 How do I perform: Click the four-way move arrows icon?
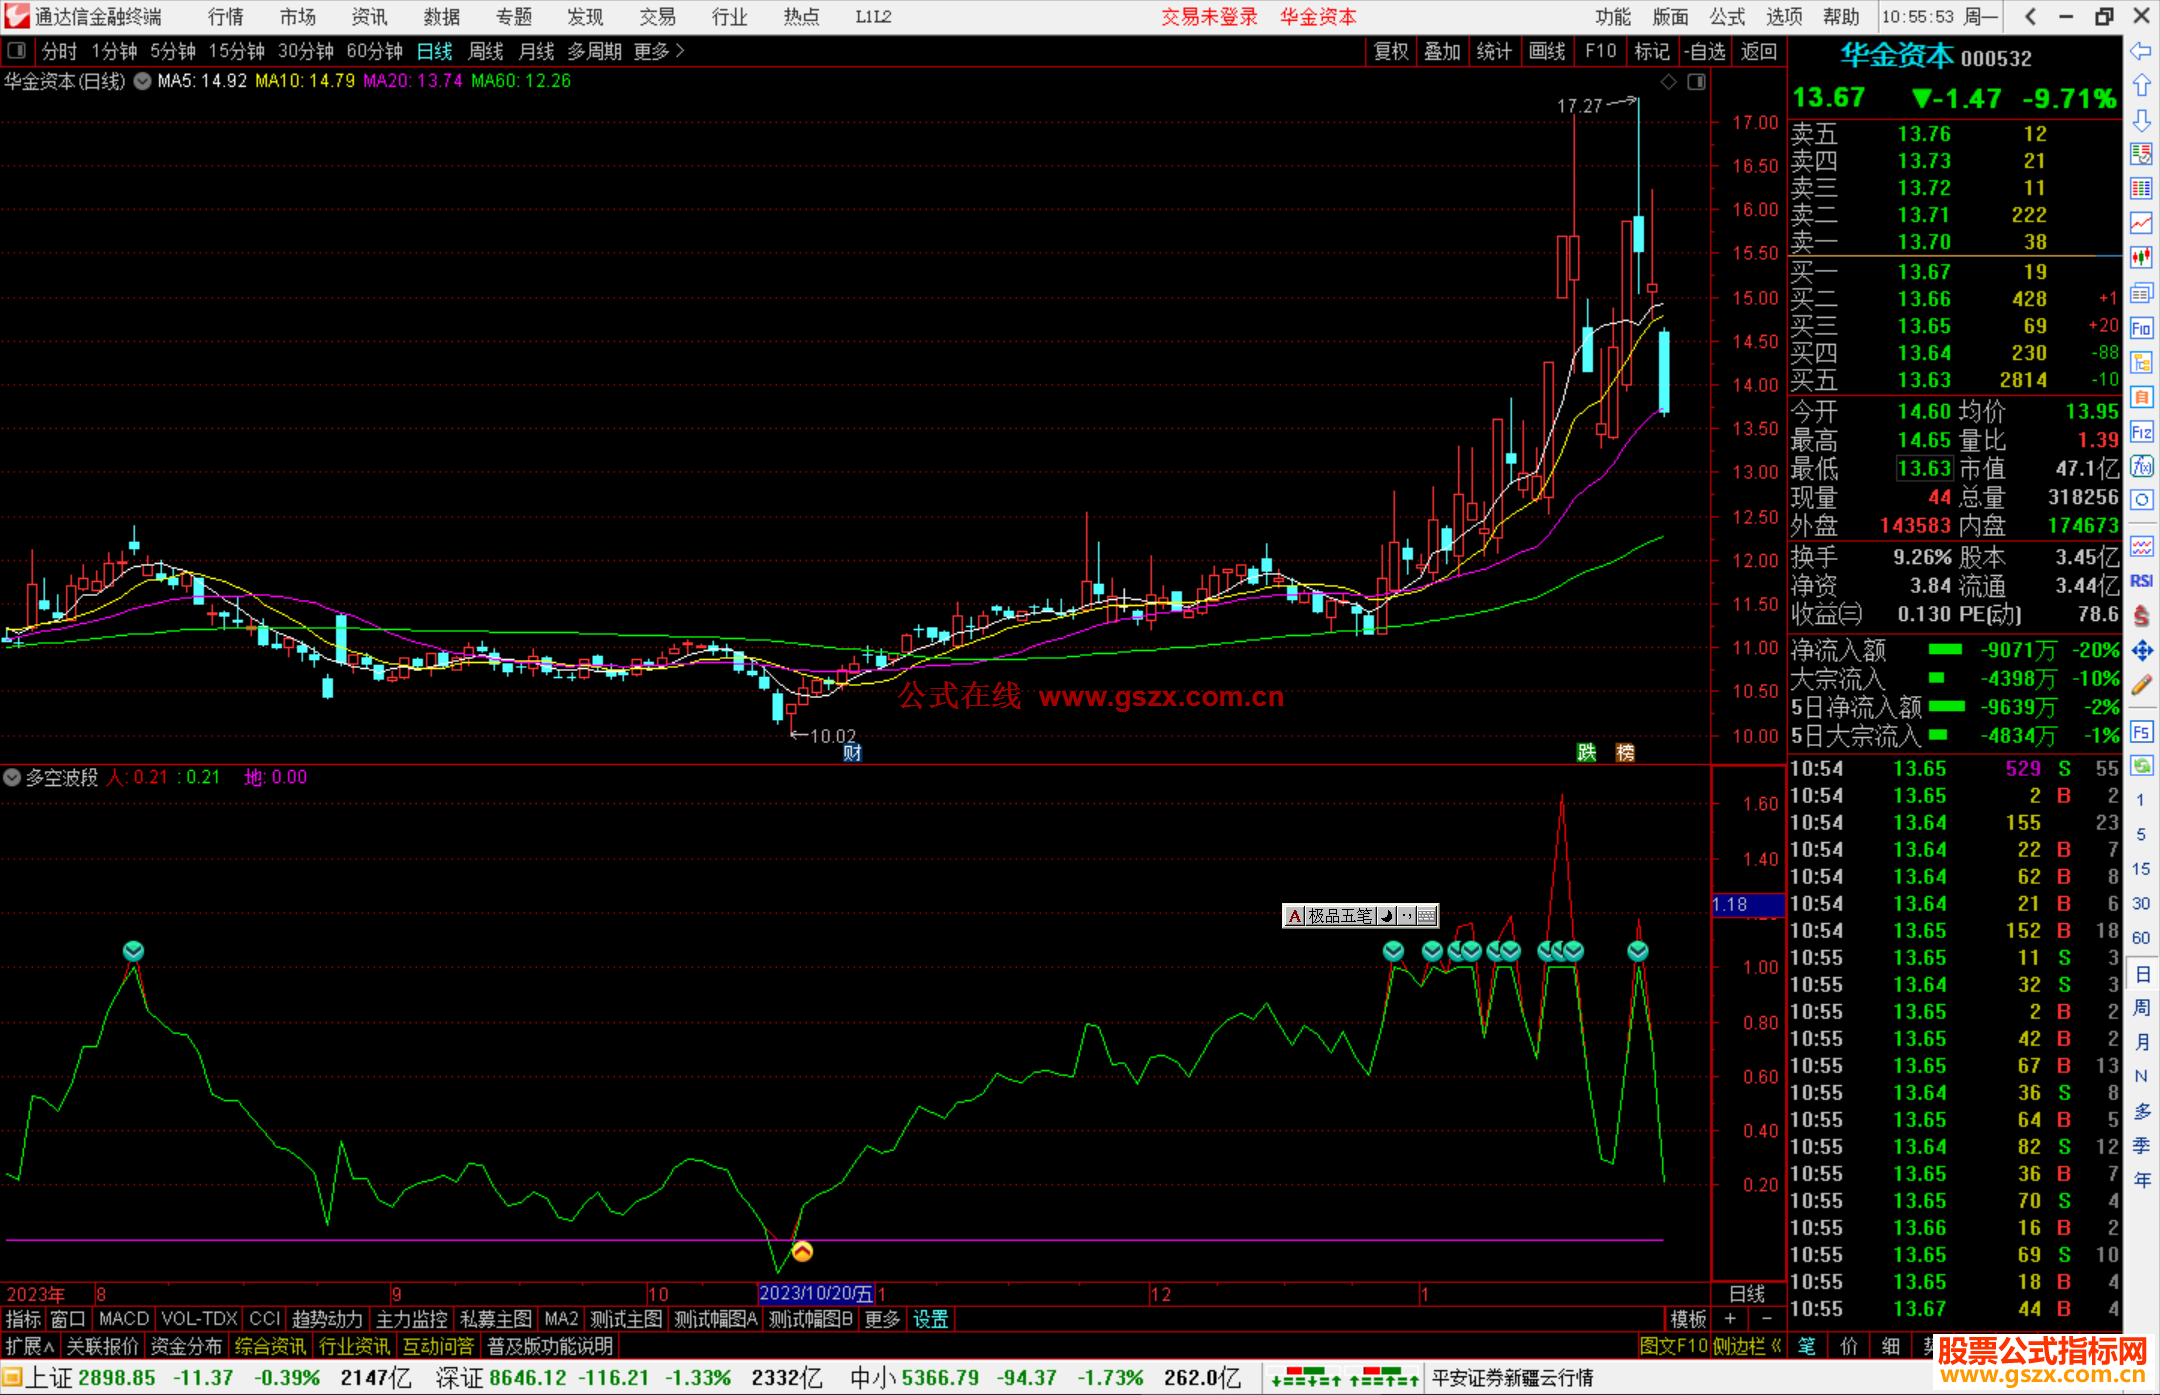(x=2141, y=651)
